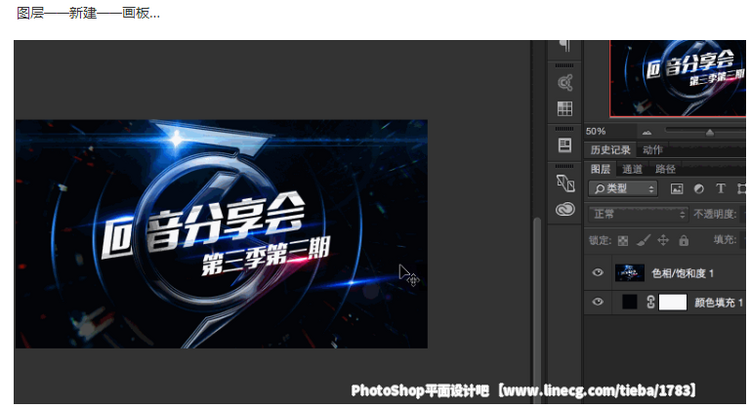Open the Swatches grid panel icon
The image size is (750, 409).
tap(565, 109)
